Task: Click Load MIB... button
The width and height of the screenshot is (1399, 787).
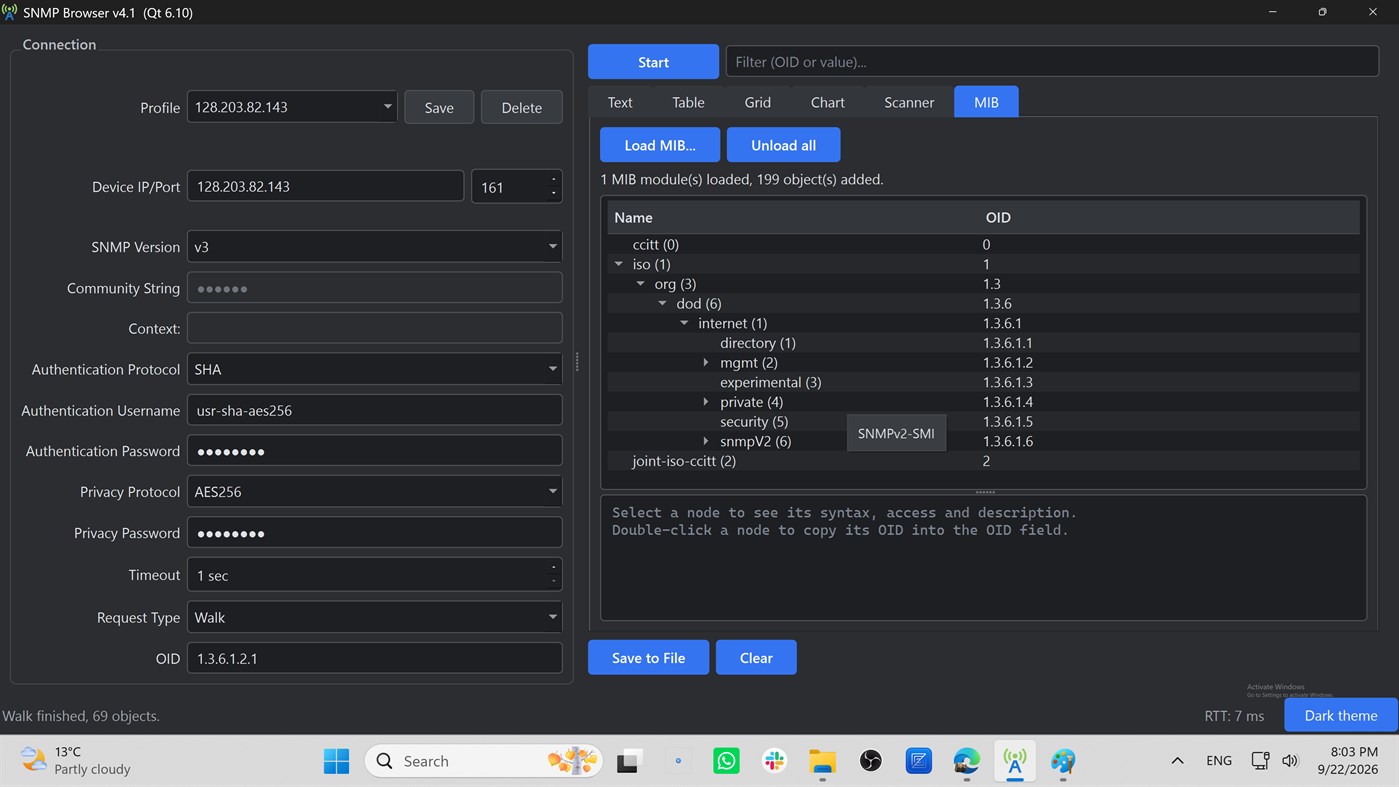Action: pos(660,145)
